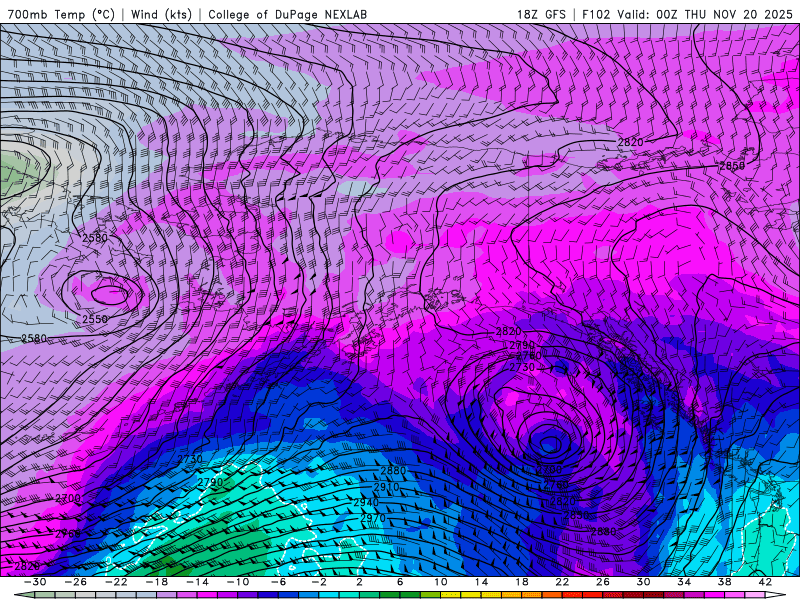The image size is (800, 600).
Task: Click the -30 color scale label
Action: [35, 582]
